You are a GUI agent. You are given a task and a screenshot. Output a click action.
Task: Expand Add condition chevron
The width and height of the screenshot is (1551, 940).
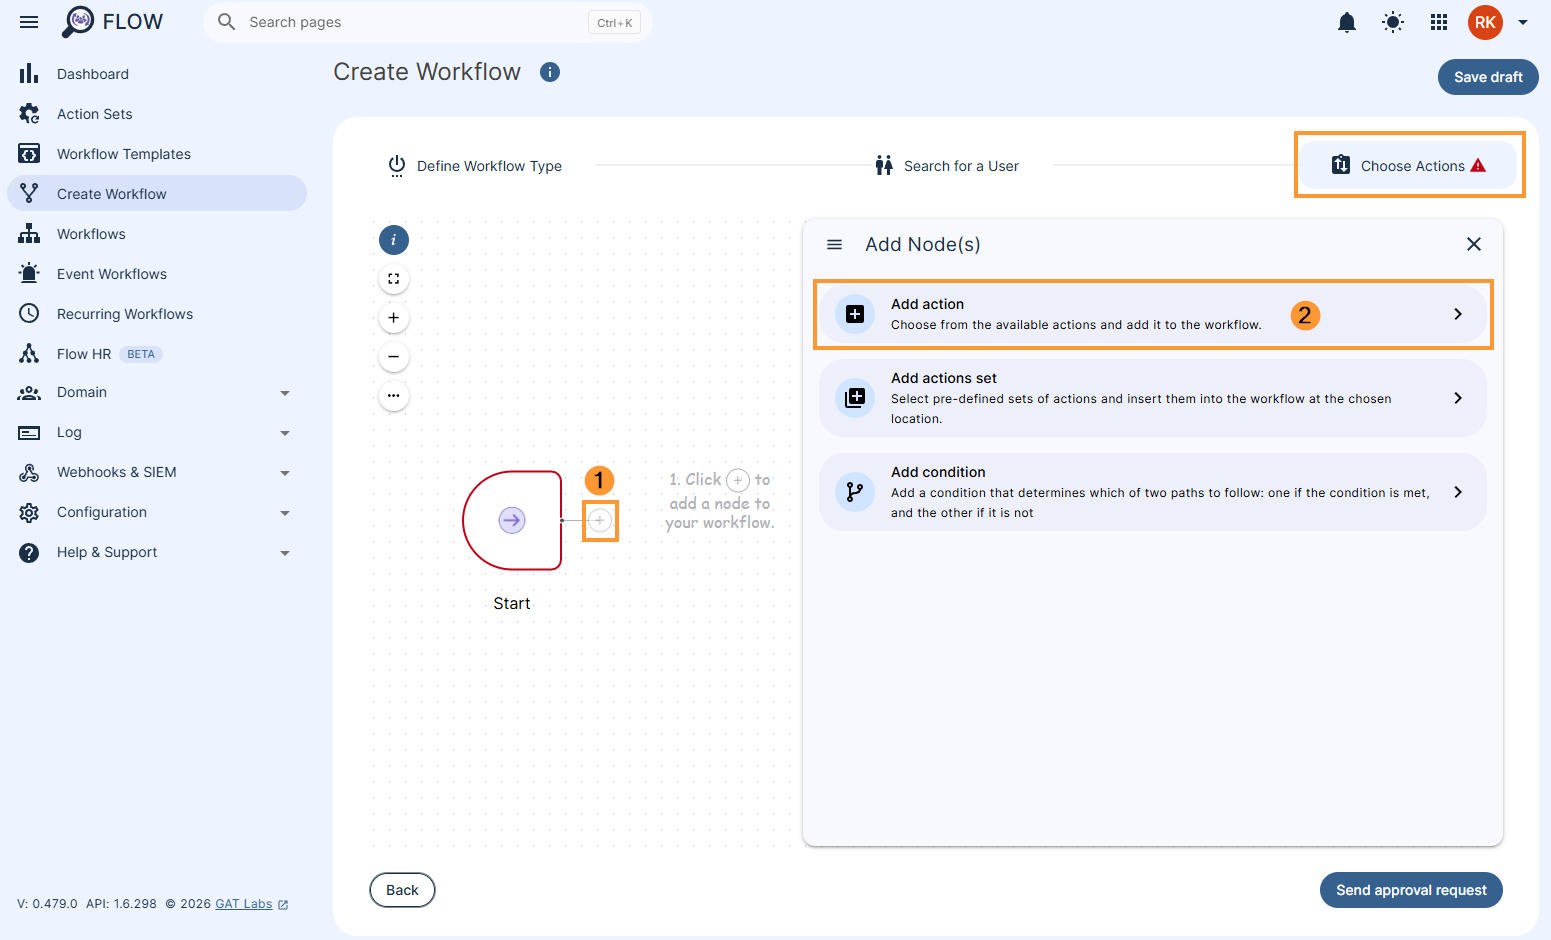tap(1458, 492)
